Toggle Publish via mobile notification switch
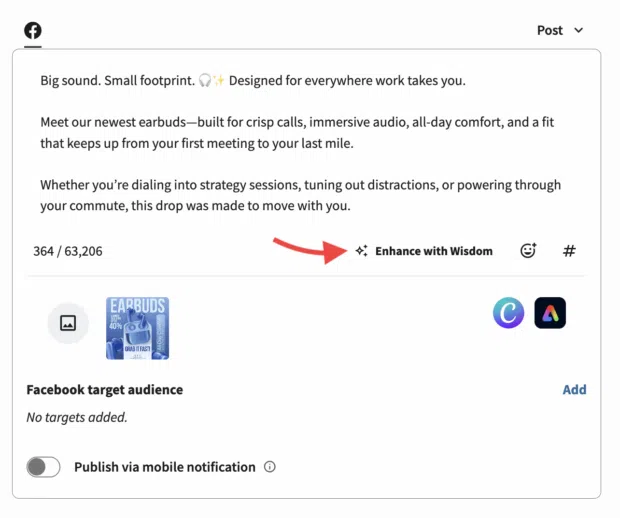620x518 pixels. [43, 467]
